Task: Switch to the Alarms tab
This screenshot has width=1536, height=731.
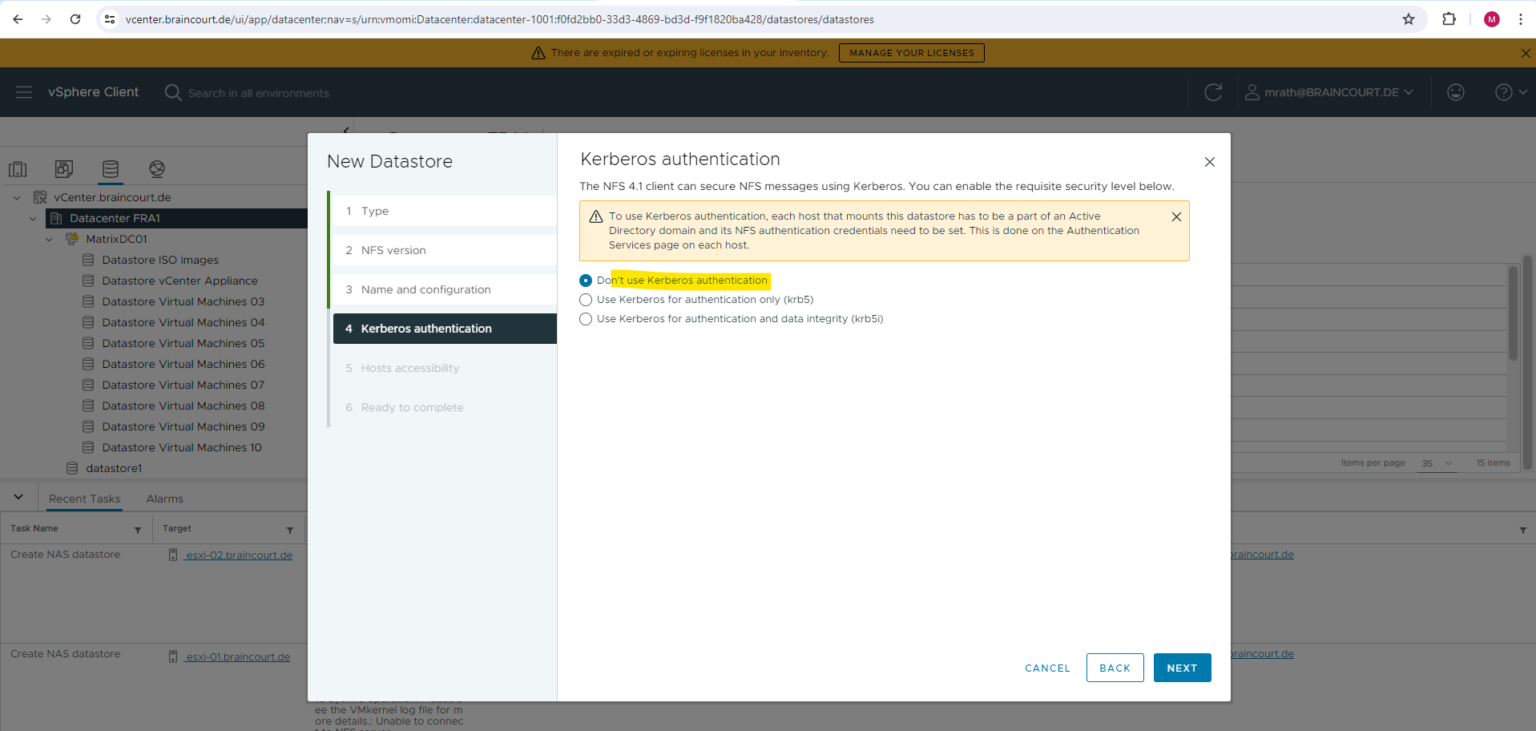Action: coord(165,499)
